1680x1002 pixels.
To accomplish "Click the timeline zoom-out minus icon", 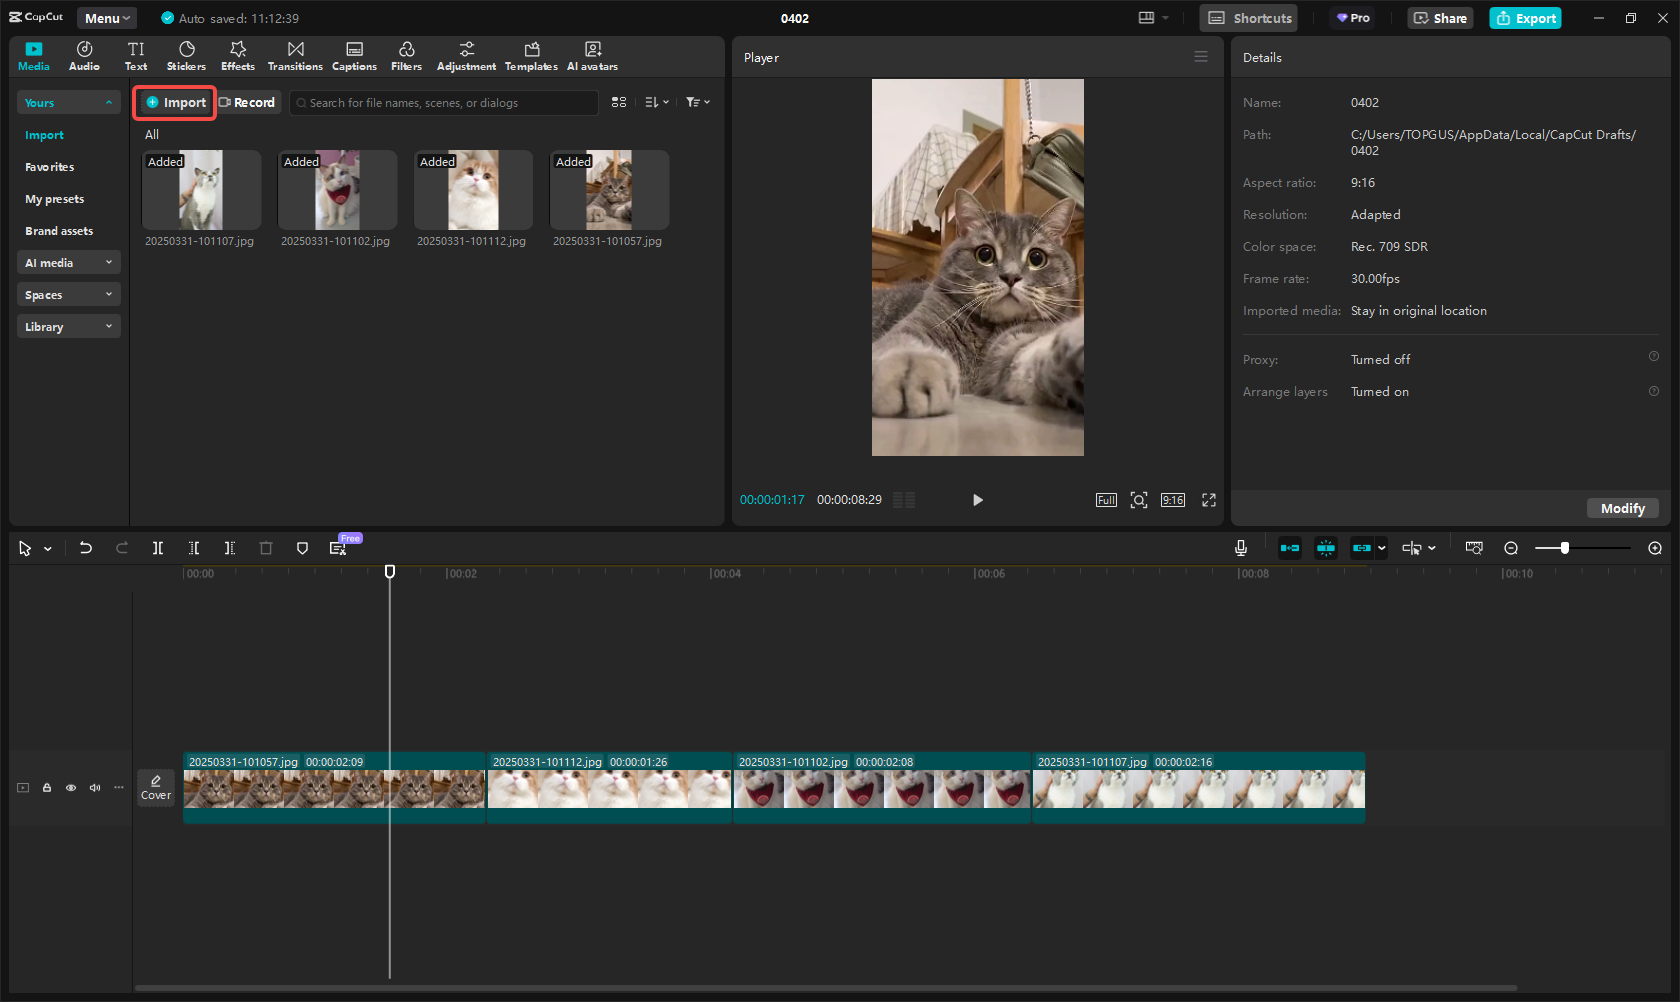I will [1511, 548].
